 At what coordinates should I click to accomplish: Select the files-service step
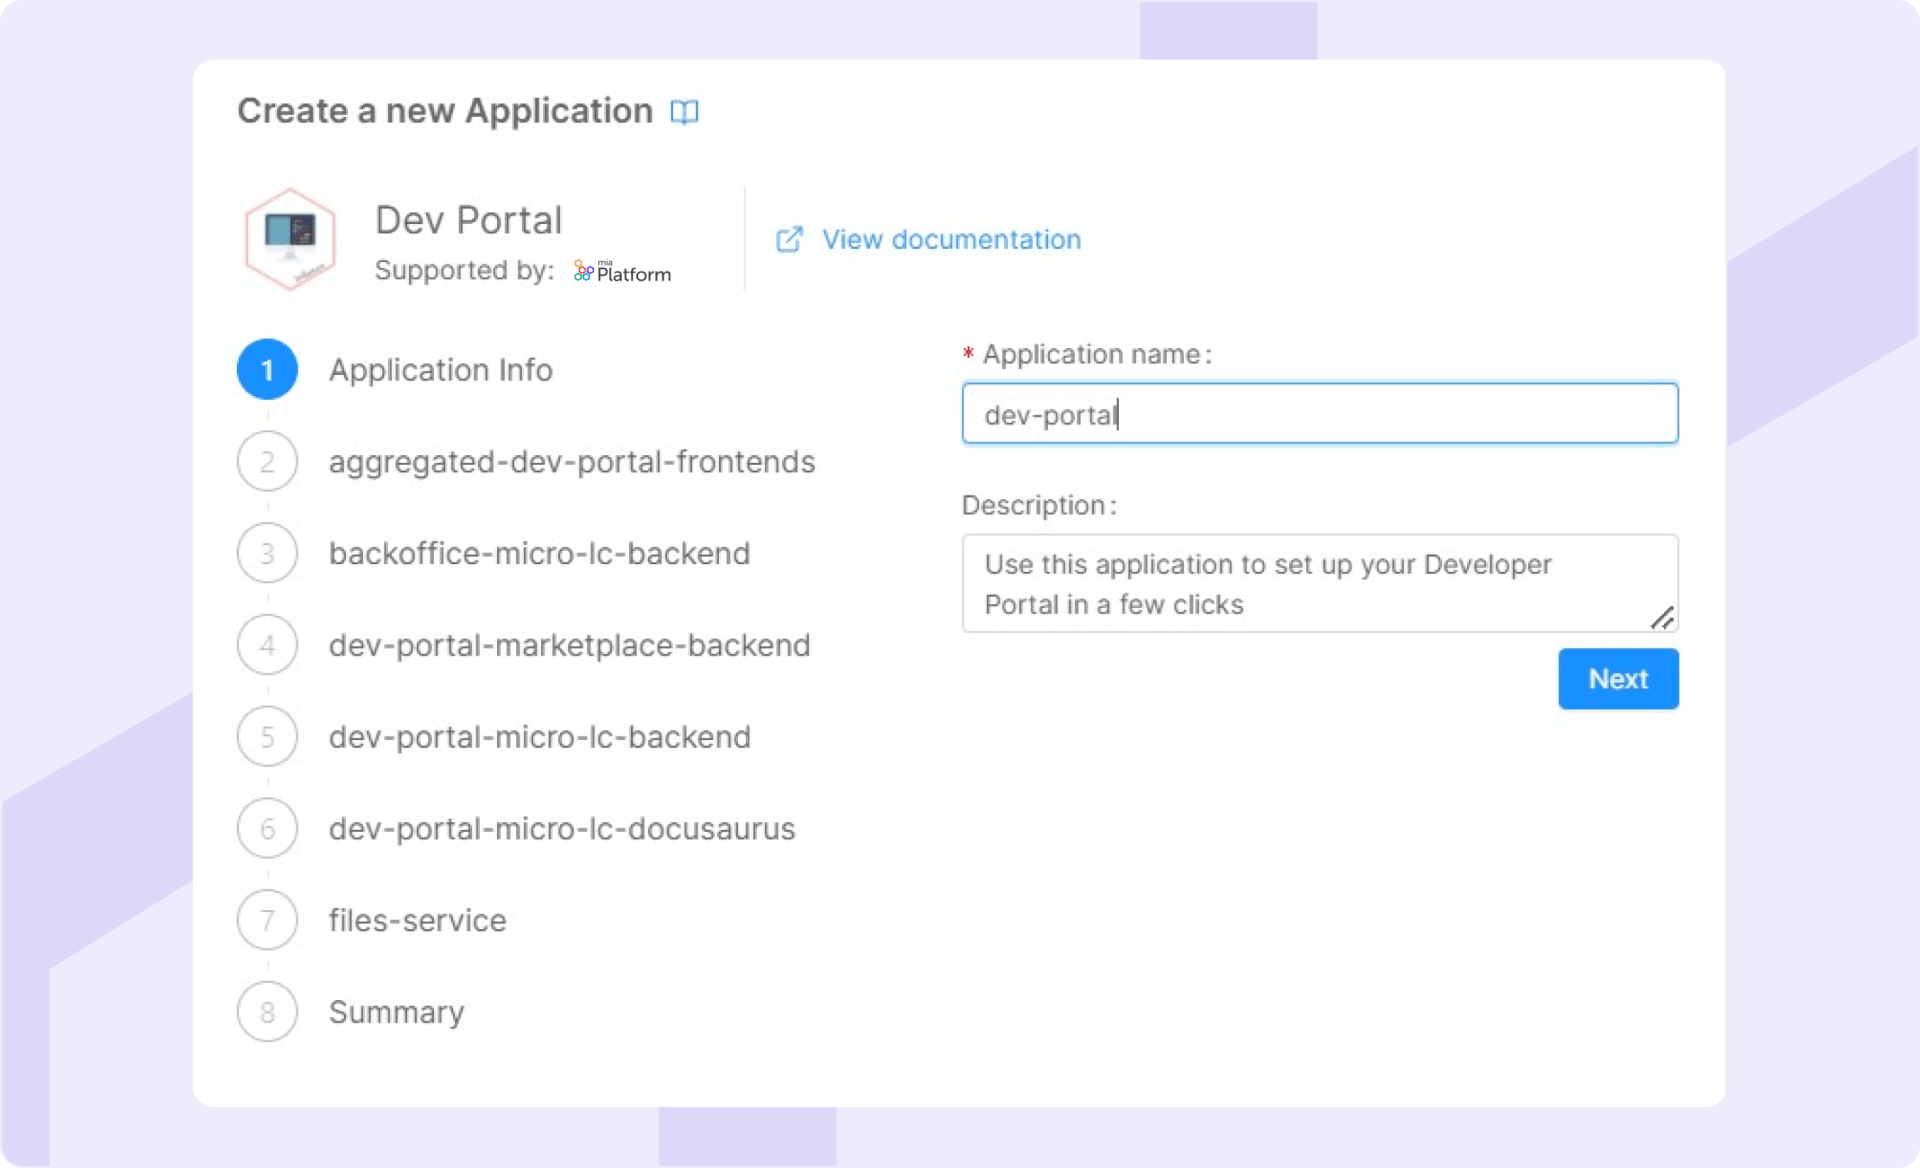(x=417, y=920)
